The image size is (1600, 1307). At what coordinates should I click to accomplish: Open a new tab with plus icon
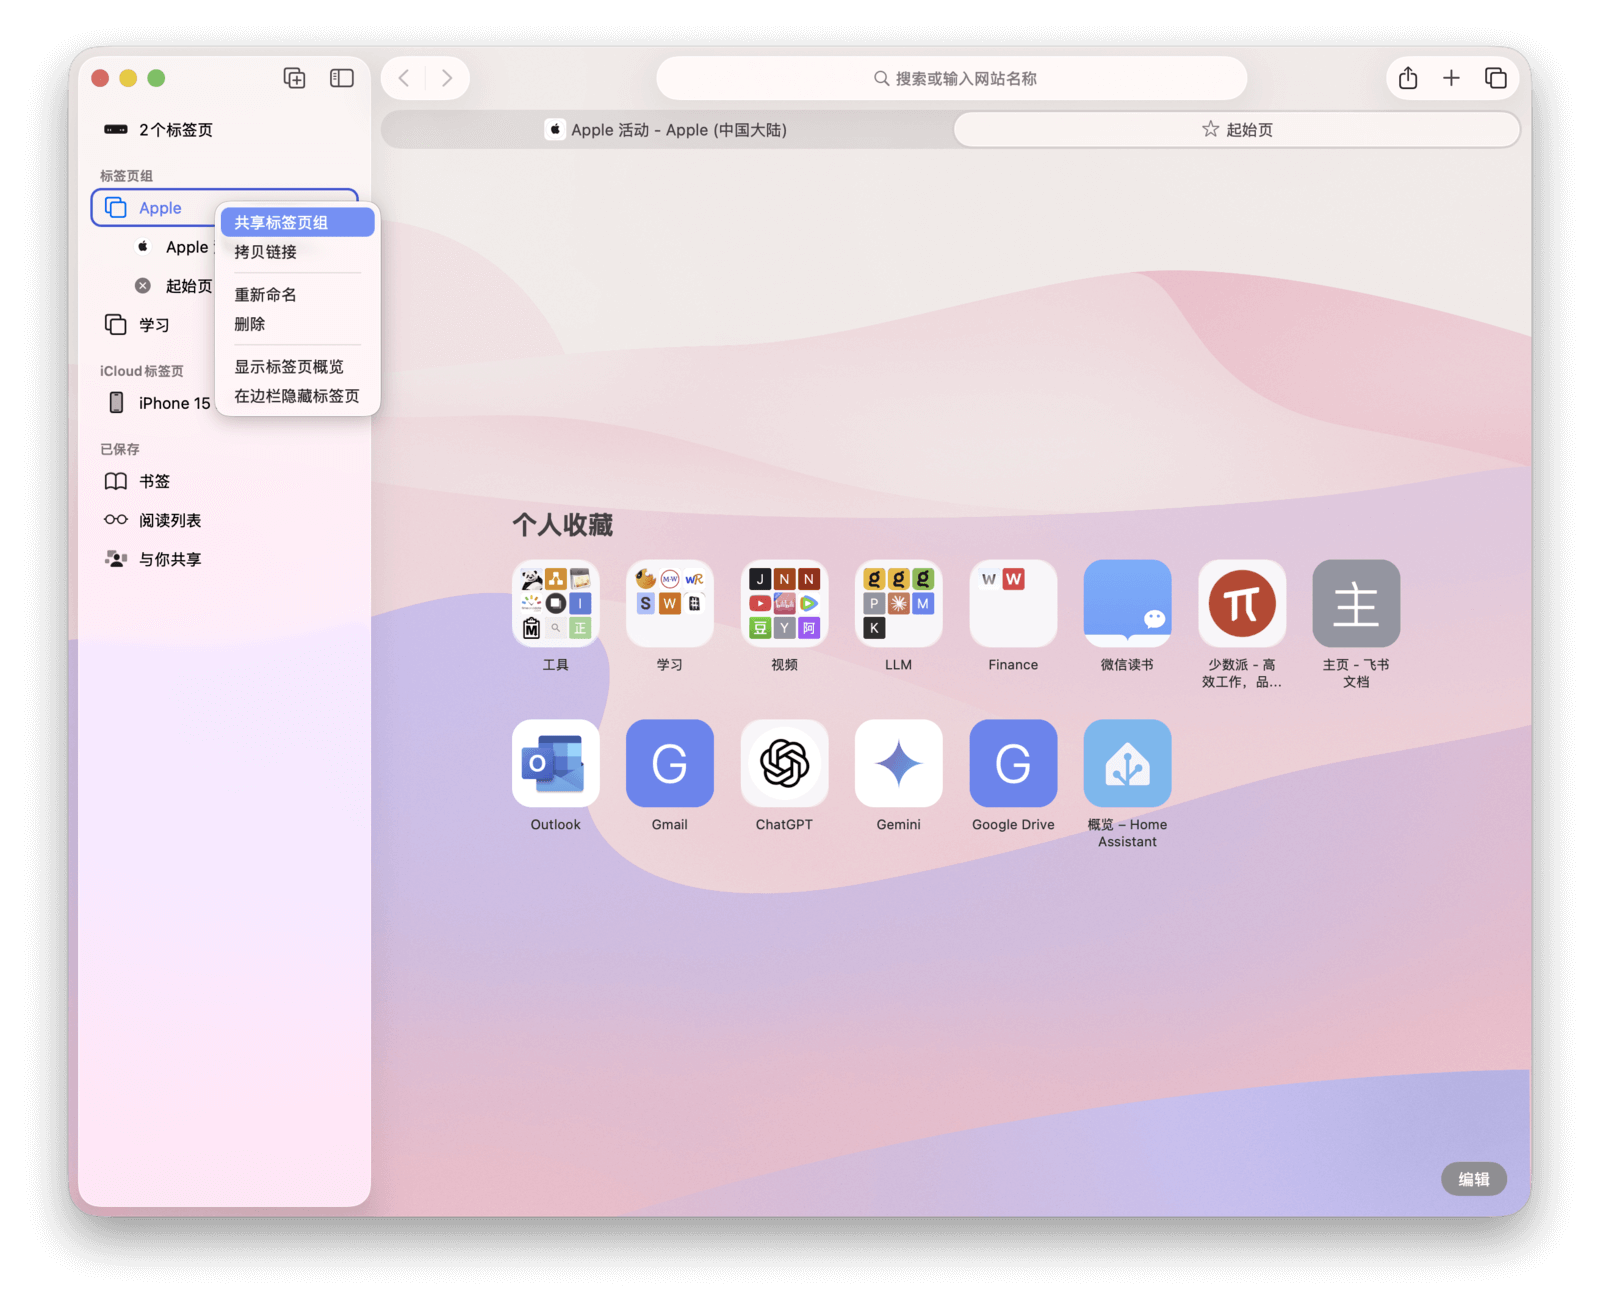tap(1451, 78)
